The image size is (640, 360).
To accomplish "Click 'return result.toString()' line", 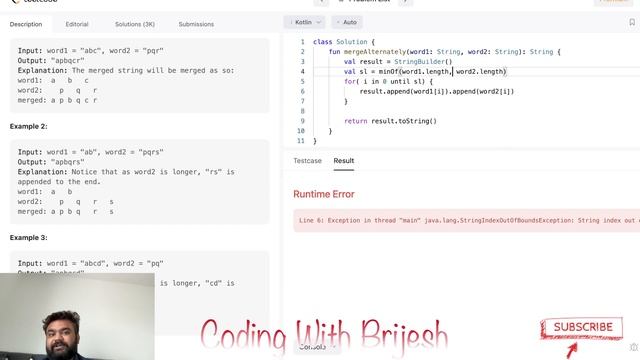I will click(x=390, y=121).
